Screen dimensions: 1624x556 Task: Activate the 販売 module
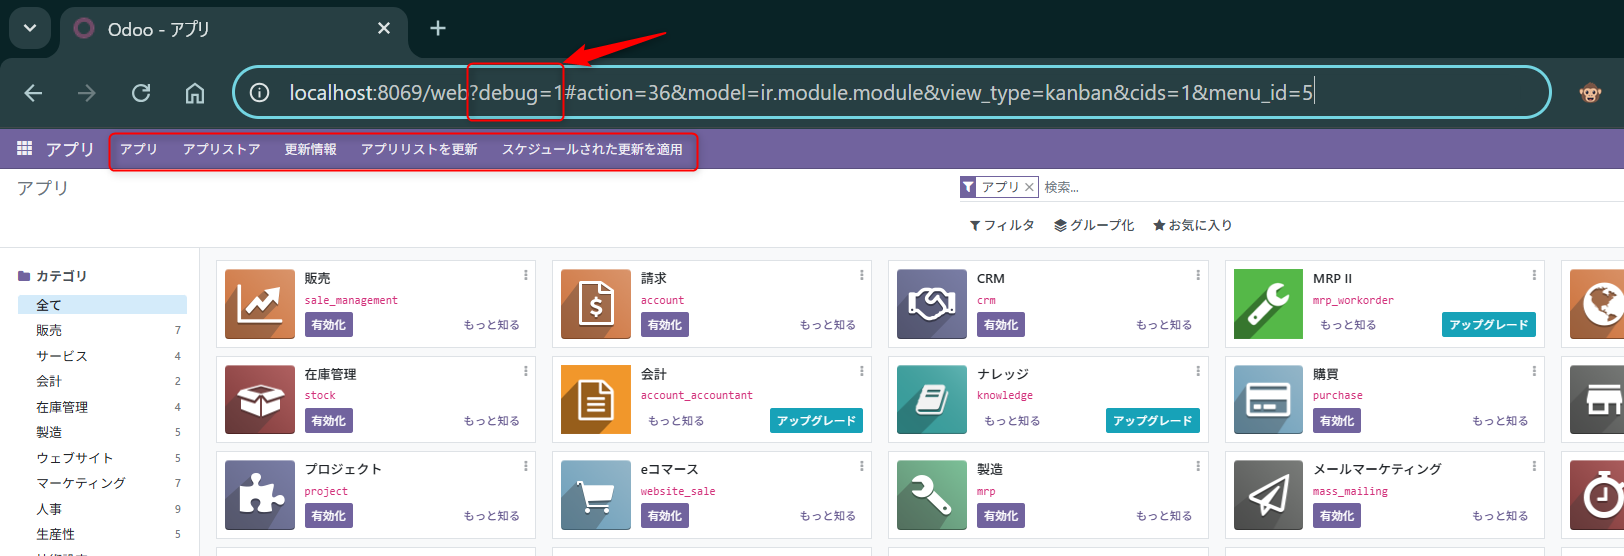pyautogui.click(x=328, y=325)
